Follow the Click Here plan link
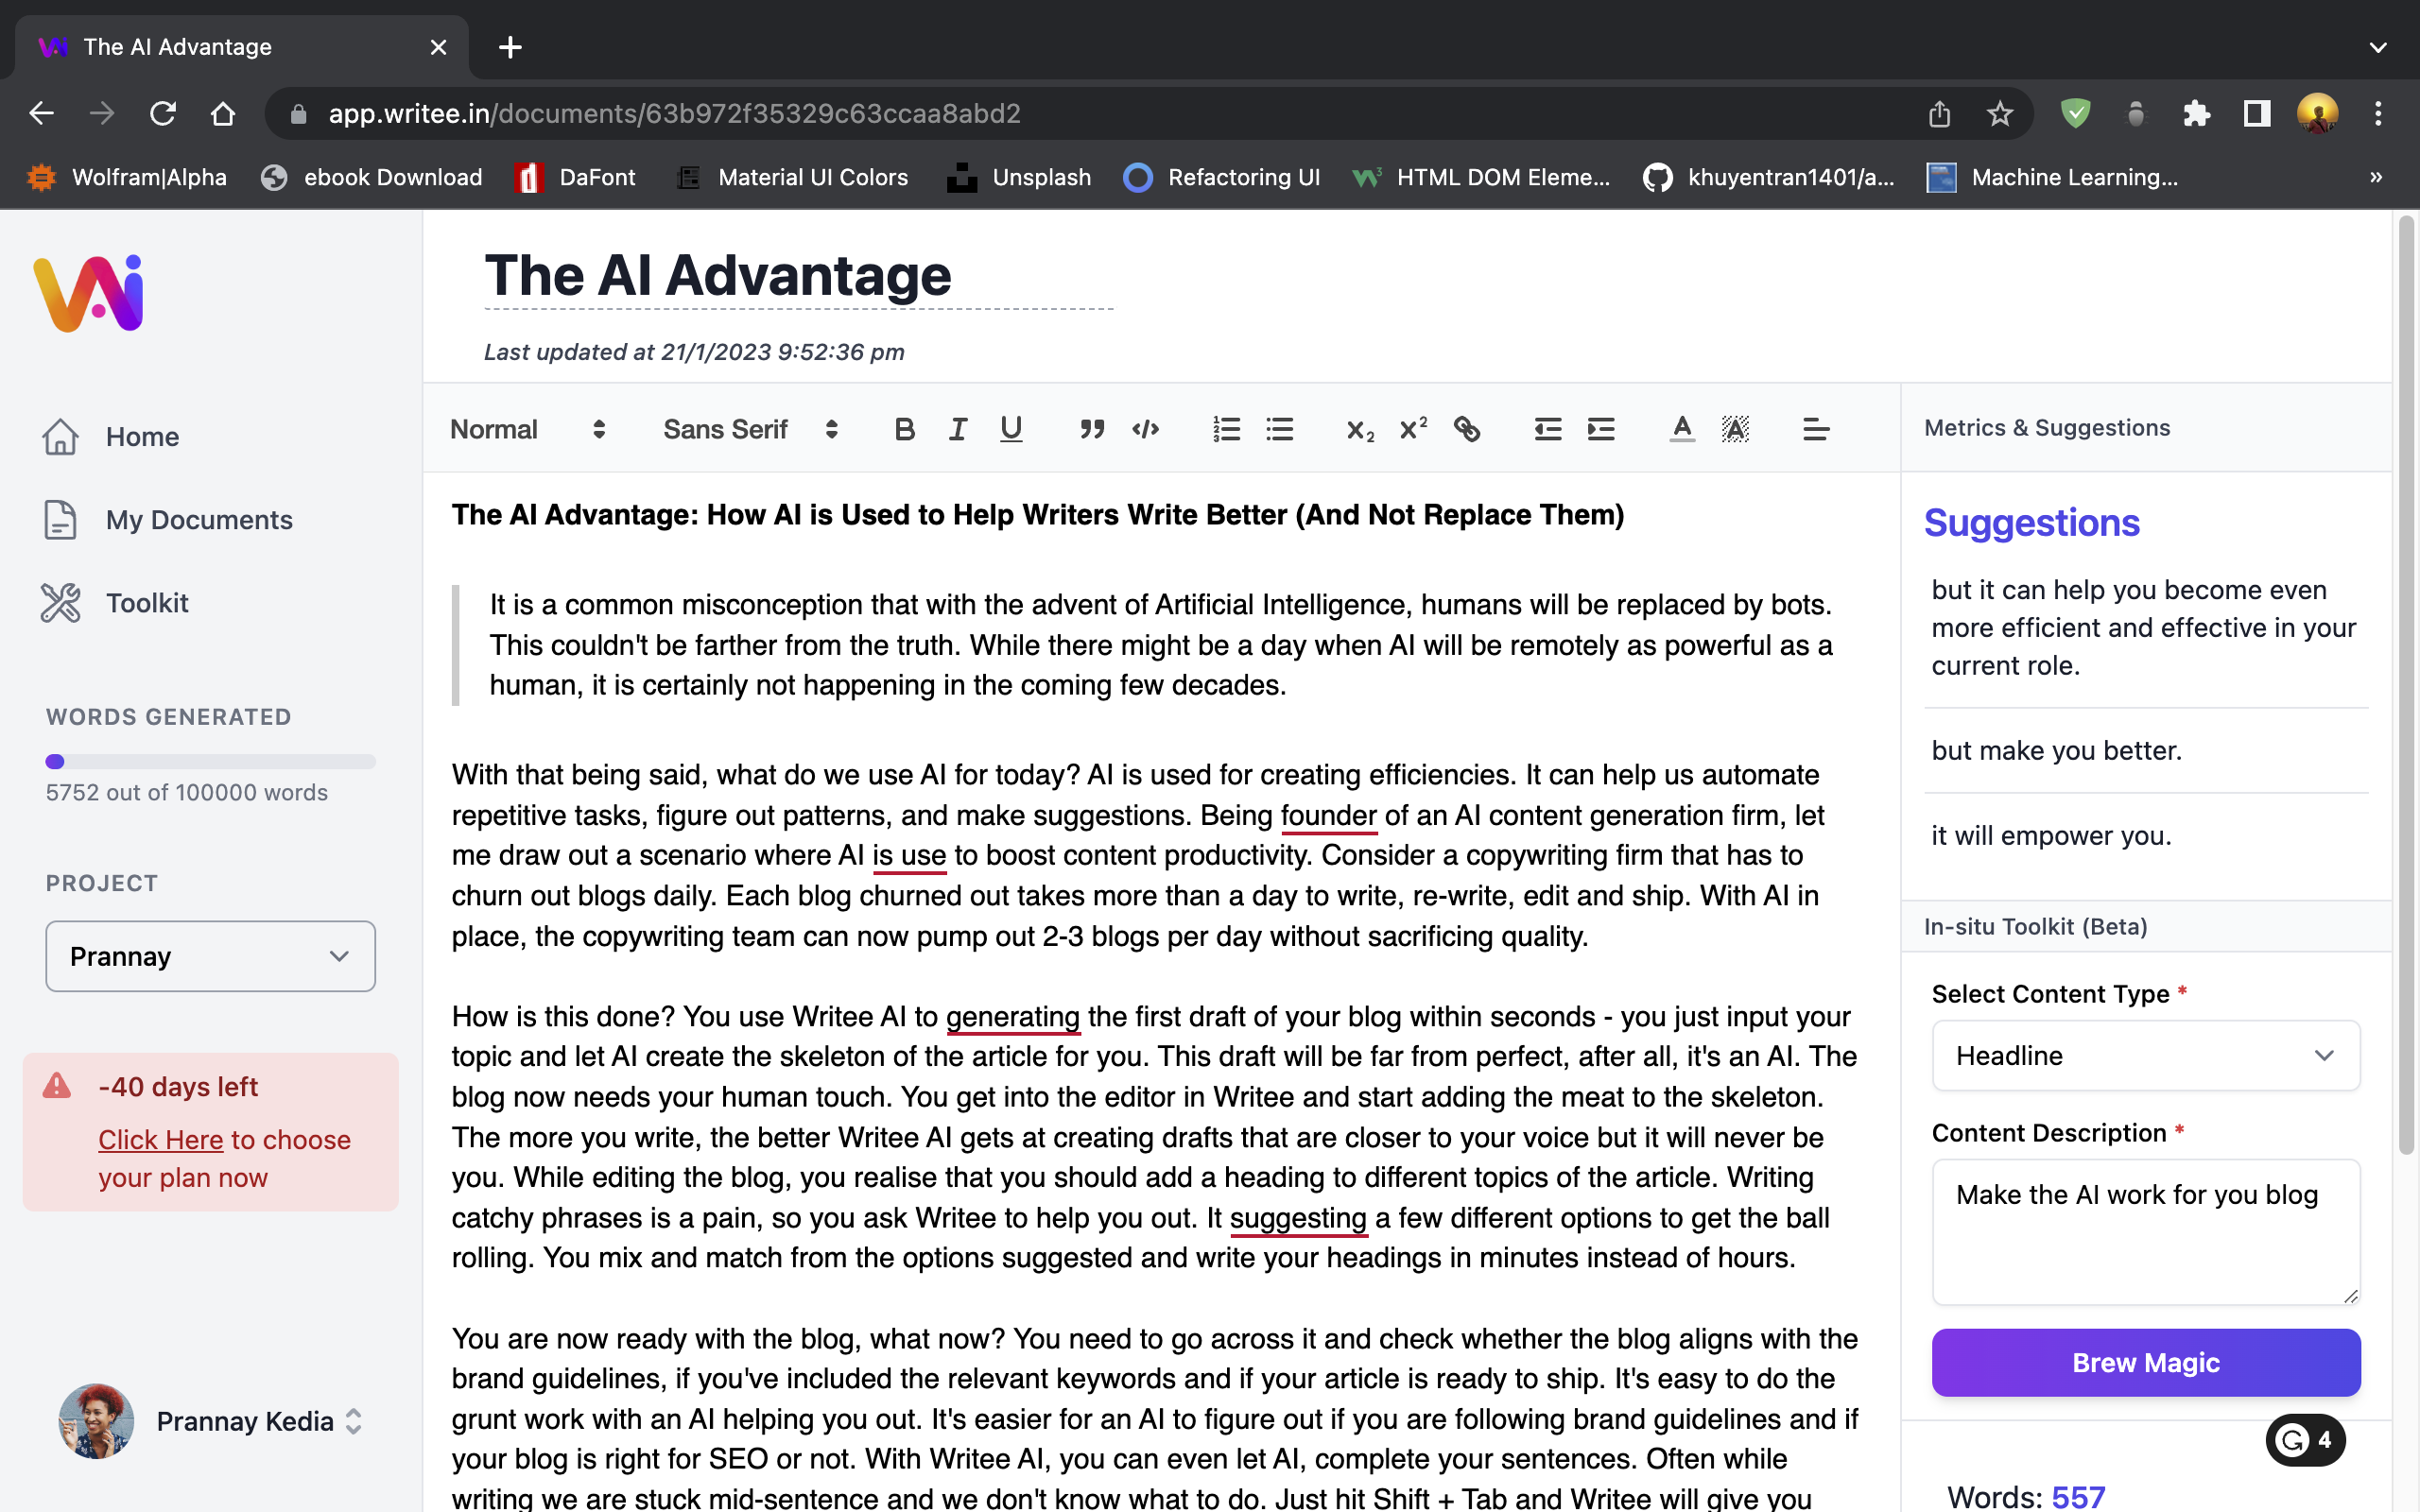The image size is (2420, 1512). (160, 1140)
